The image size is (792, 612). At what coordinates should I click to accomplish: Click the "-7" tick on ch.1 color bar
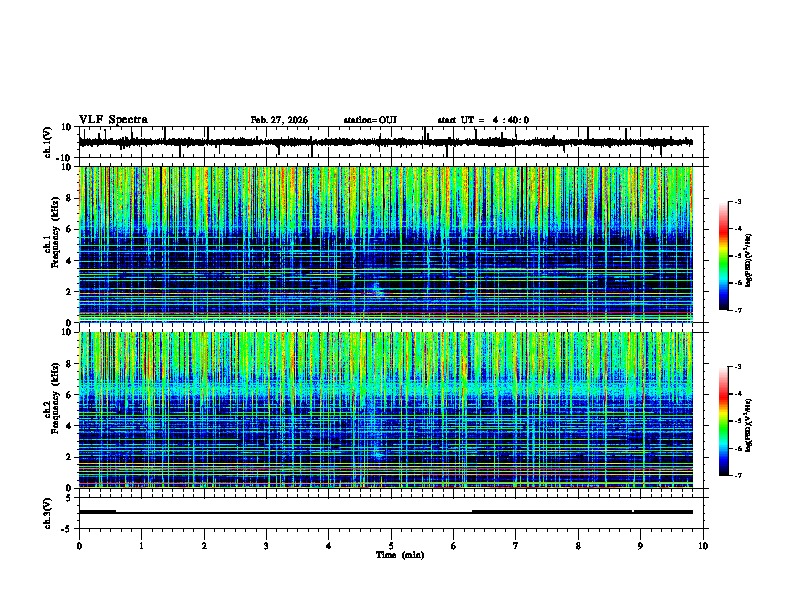click(737, 310)
